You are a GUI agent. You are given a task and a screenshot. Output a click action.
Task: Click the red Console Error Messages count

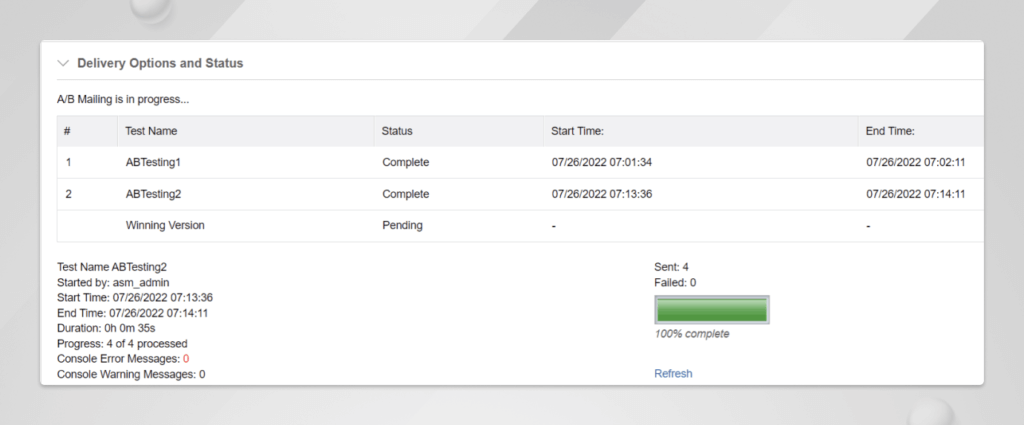185,358
